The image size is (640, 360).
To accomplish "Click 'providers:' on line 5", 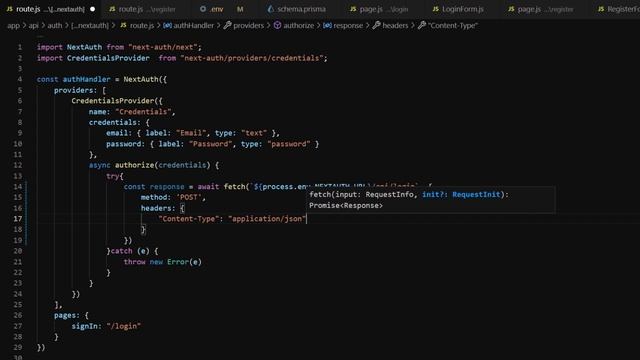I will (76, 90).
